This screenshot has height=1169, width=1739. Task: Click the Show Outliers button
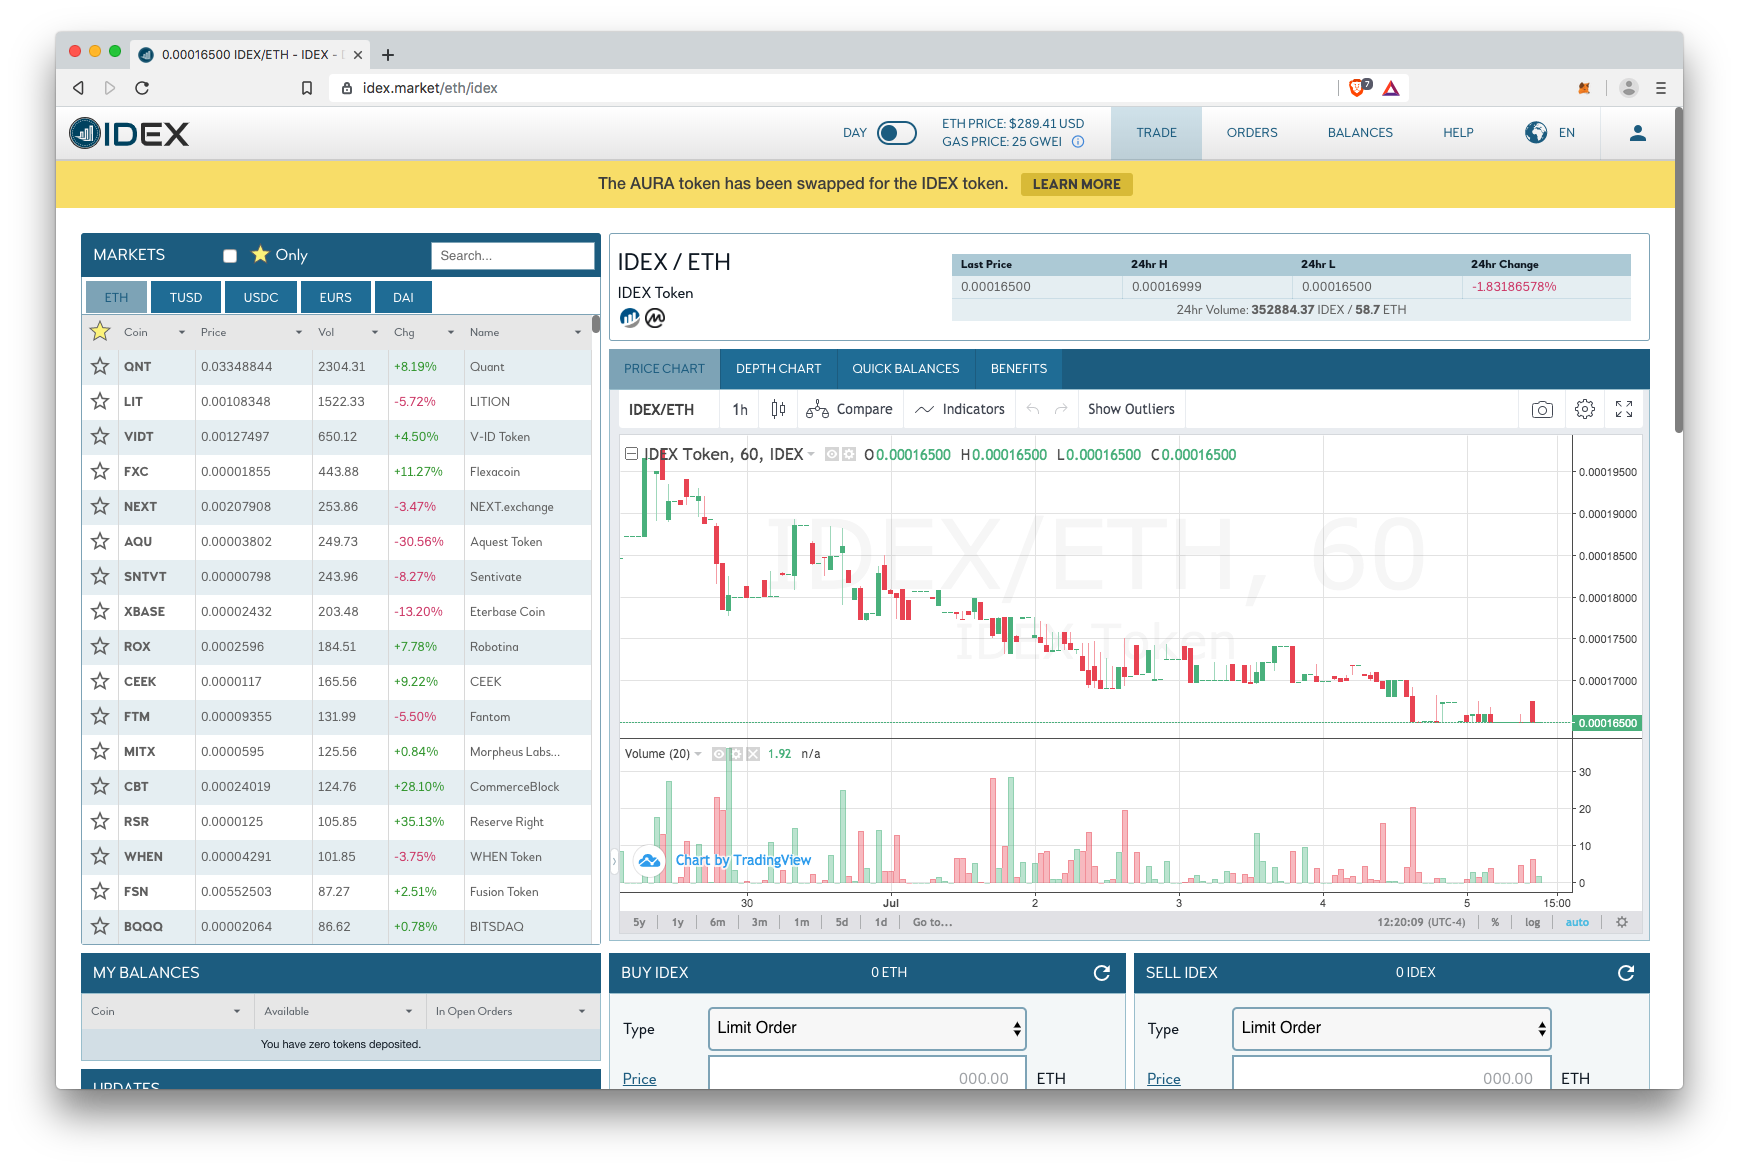[1131, 409]
